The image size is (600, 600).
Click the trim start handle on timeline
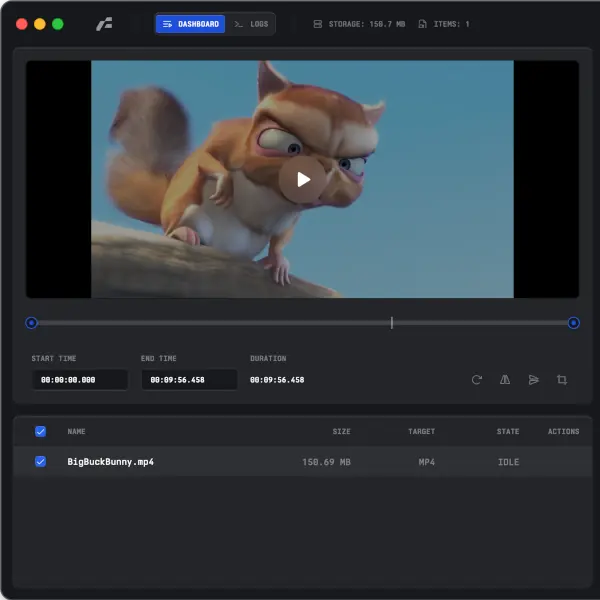[31, 323]
